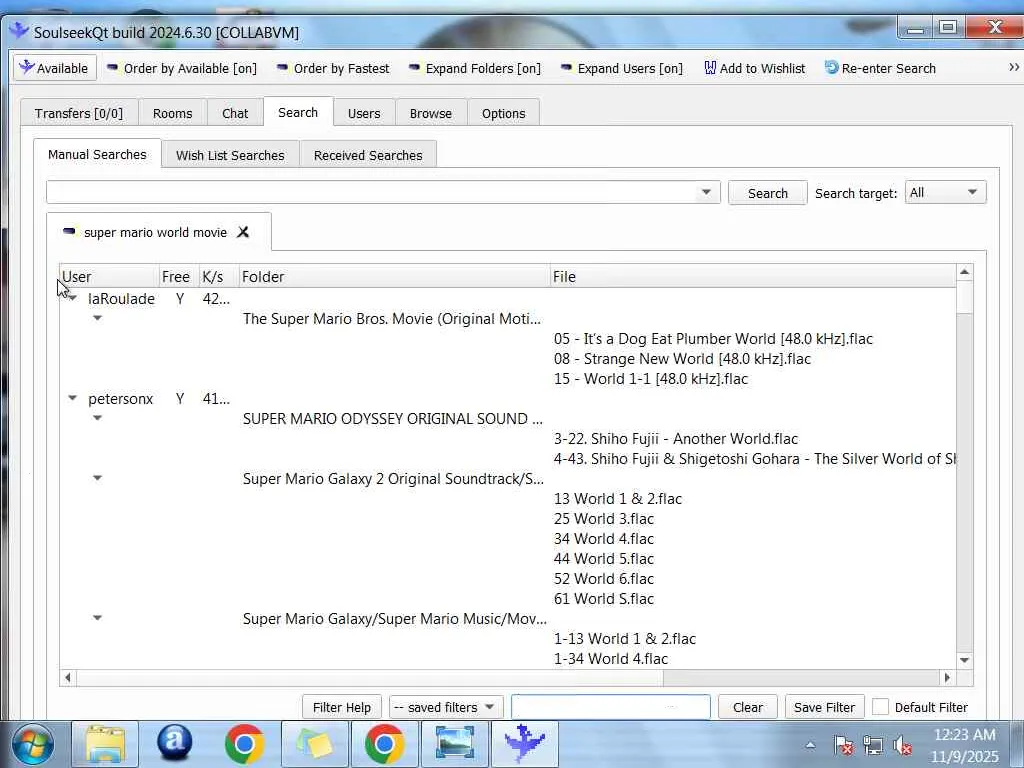Screen dimensions: 1024x768
Task: Select the Wish List Searches subtab
Action: pos(230,155)
